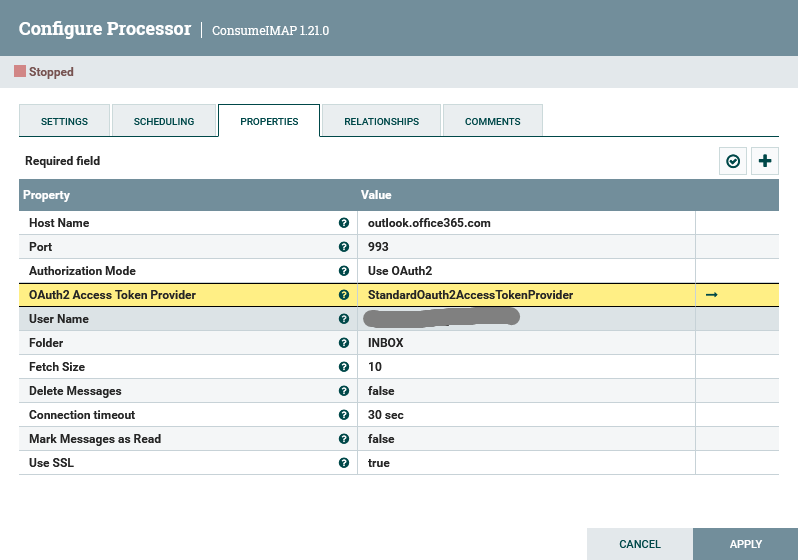Open help icon for Folder property
The width and height of the screenshot is (798, 560).
pos(344,343)
